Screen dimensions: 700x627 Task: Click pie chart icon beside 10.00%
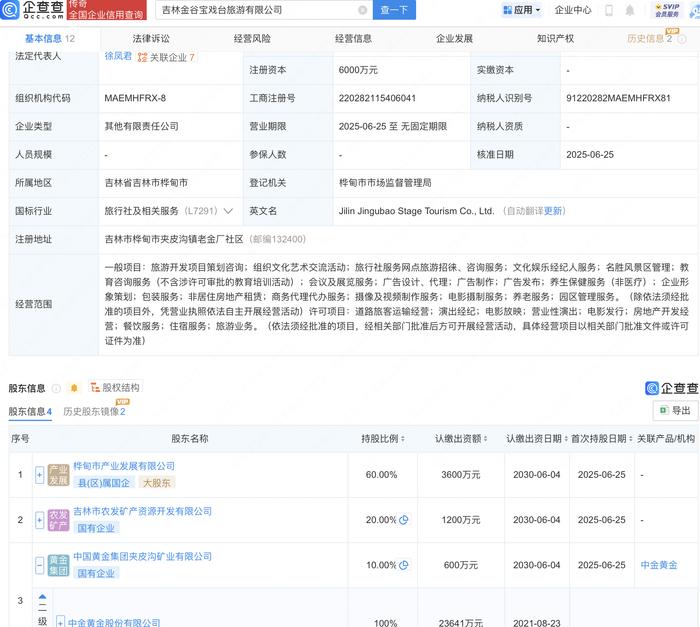404,565
